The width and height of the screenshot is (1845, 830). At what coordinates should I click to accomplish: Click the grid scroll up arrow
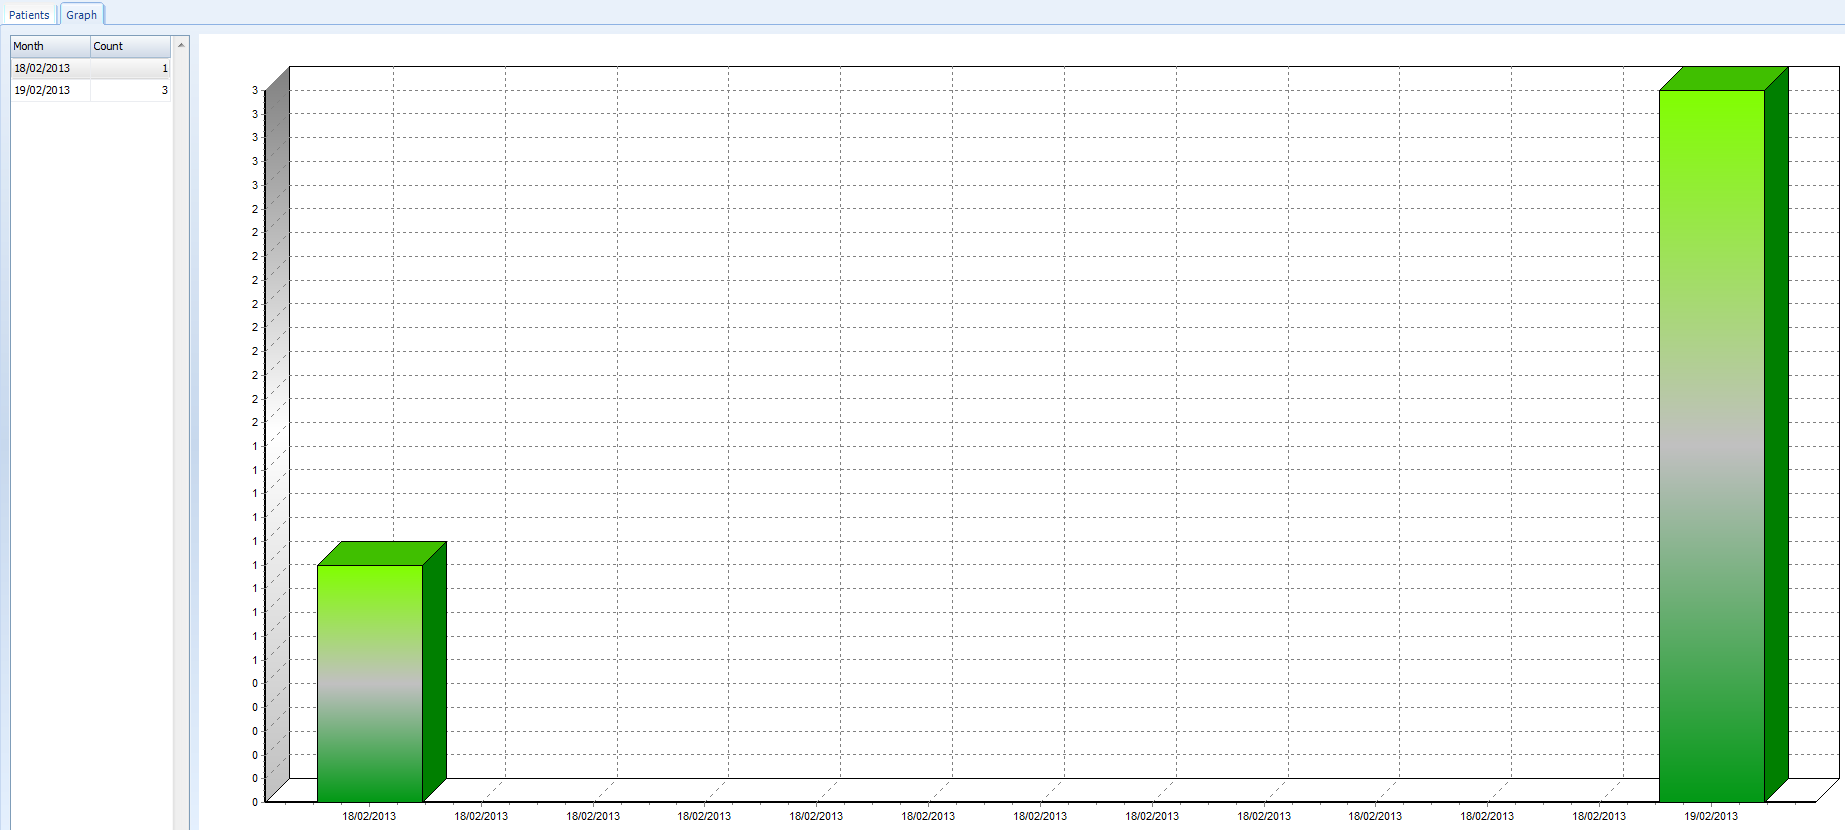click(181, 45)
